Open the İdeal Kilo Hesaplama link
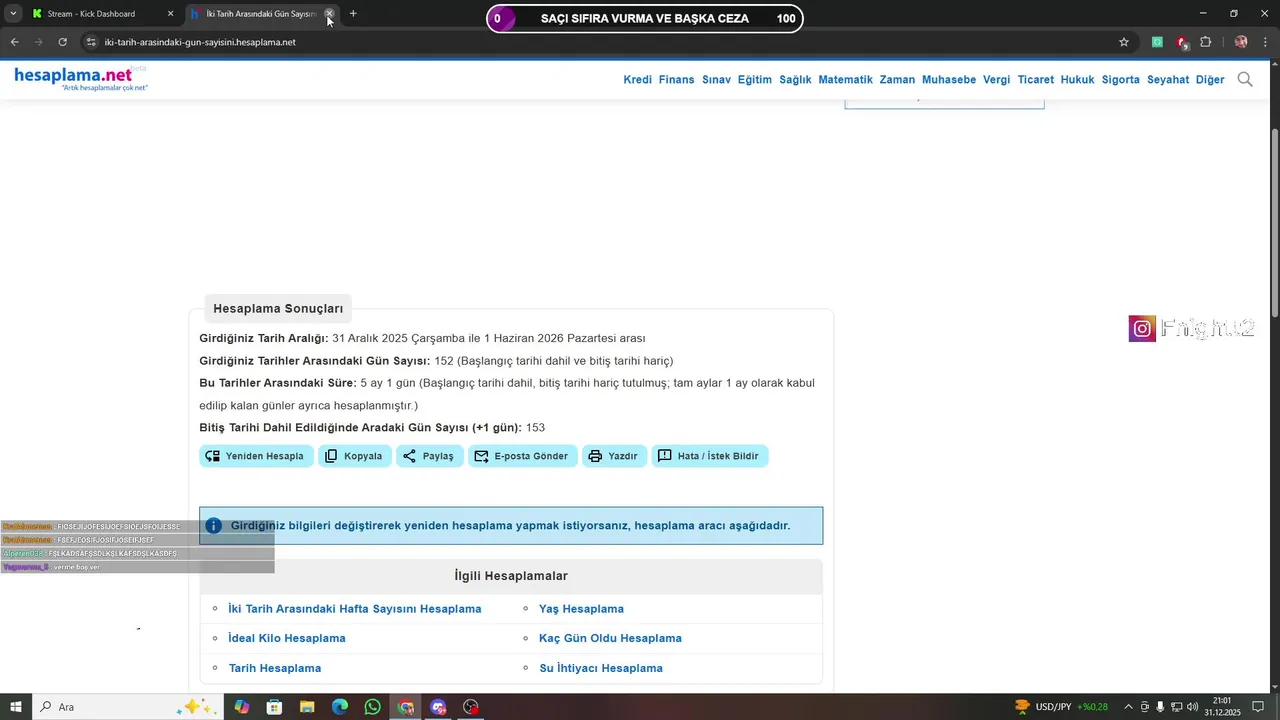The image size is (1280, 720). [x=287, y=638]
